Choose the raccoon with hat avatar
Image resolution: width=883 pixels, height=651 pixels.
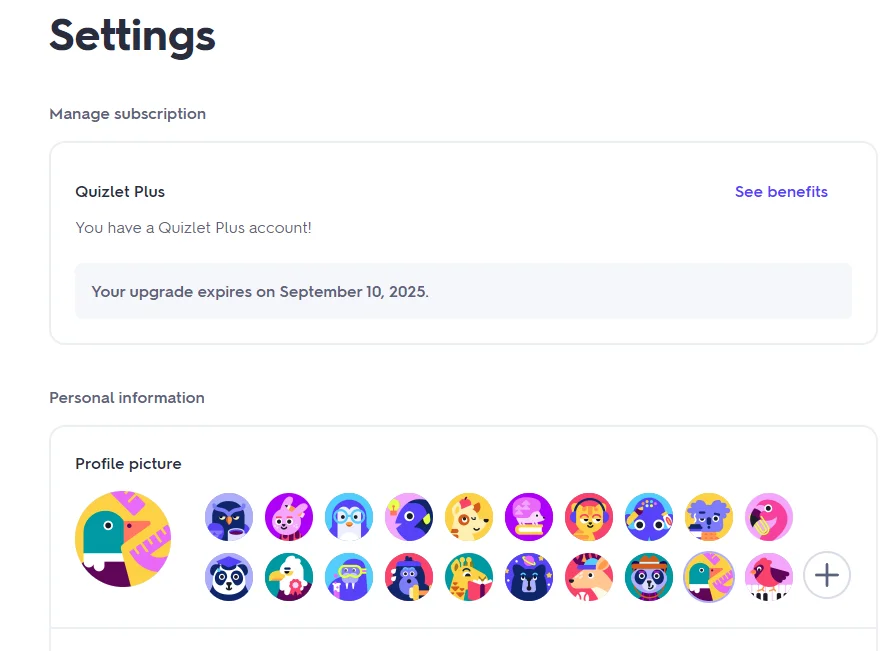(x=649, y=577)
